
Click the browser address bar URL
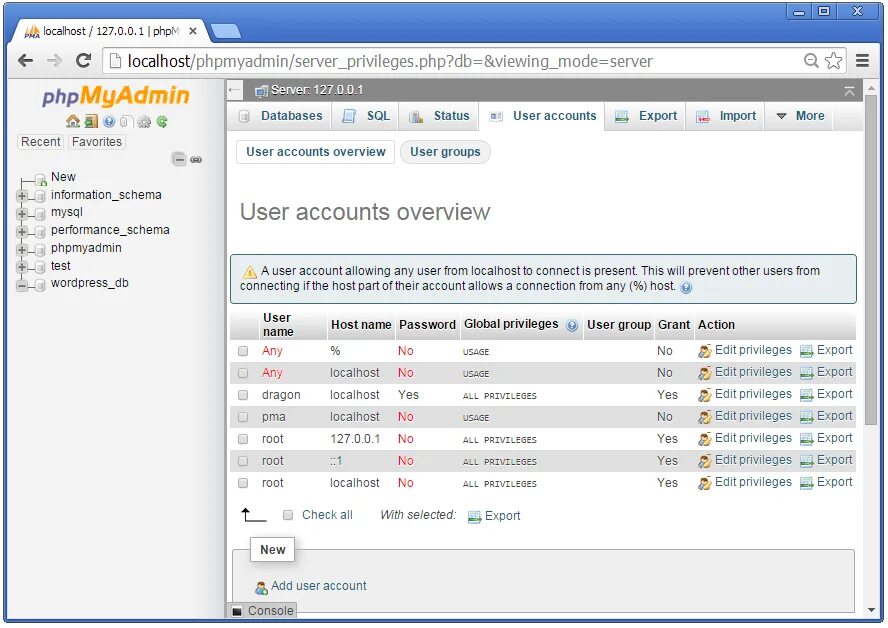click(x=390, y=61)
